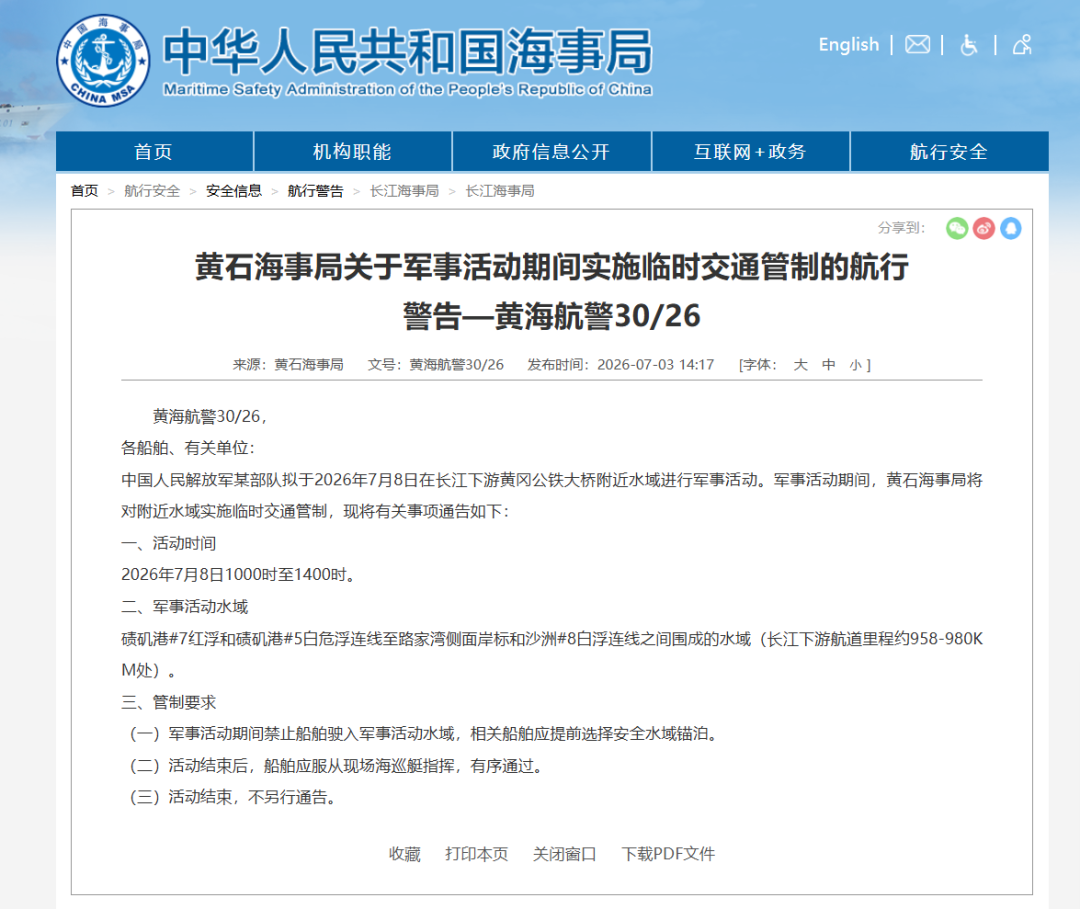Image resolution: width=1080 pixels, height=909 pixels.
Task: Click requirement (二) 活动结束后
Action: pyautogui.click(x=336, y=766)
